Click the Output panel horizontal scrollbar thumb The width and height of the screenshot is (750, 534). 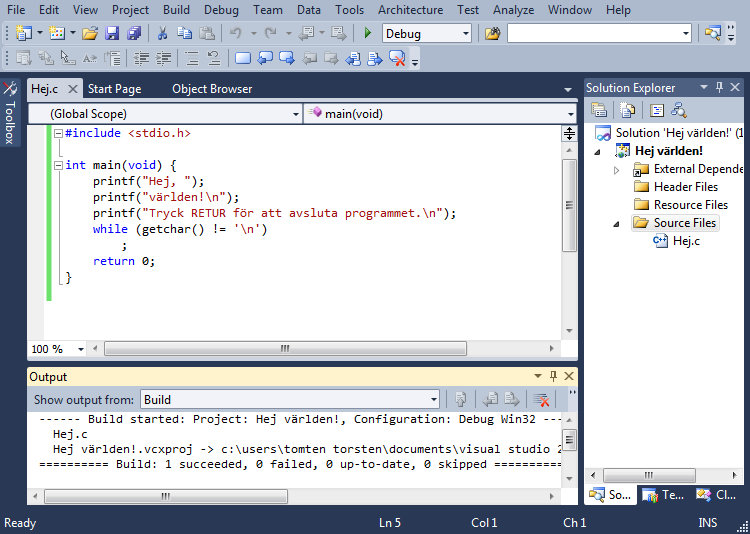[165, 496]
